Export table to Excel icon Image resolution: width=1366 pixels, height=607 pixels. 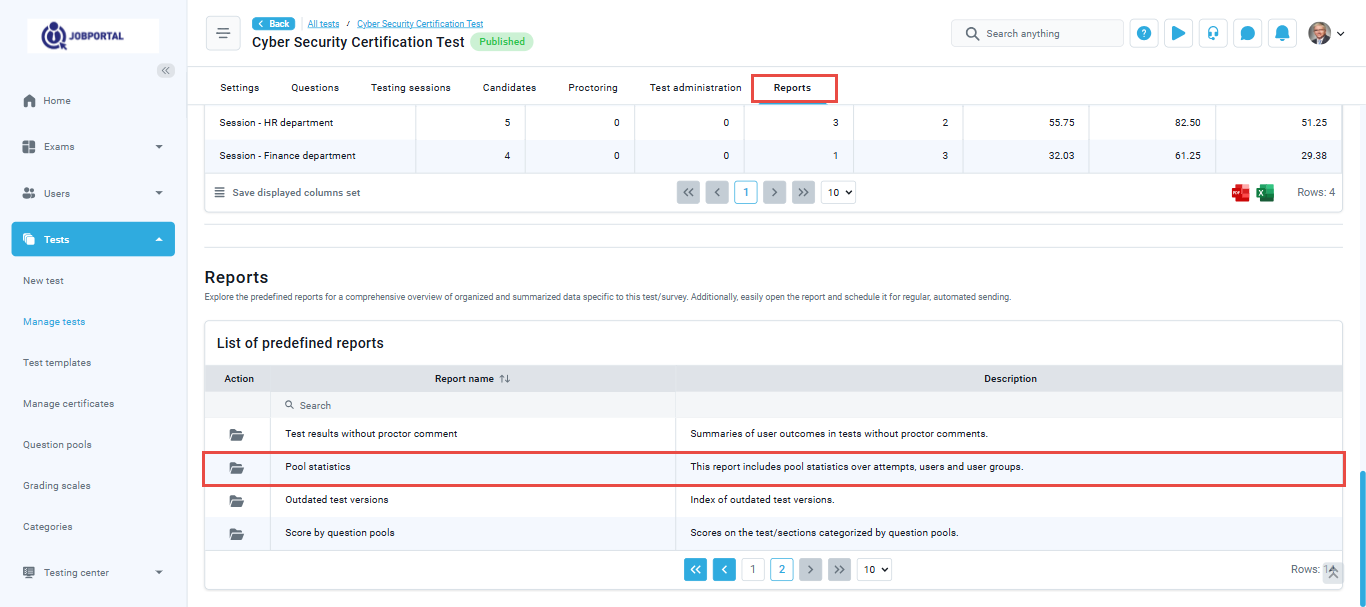[1265, 193]
